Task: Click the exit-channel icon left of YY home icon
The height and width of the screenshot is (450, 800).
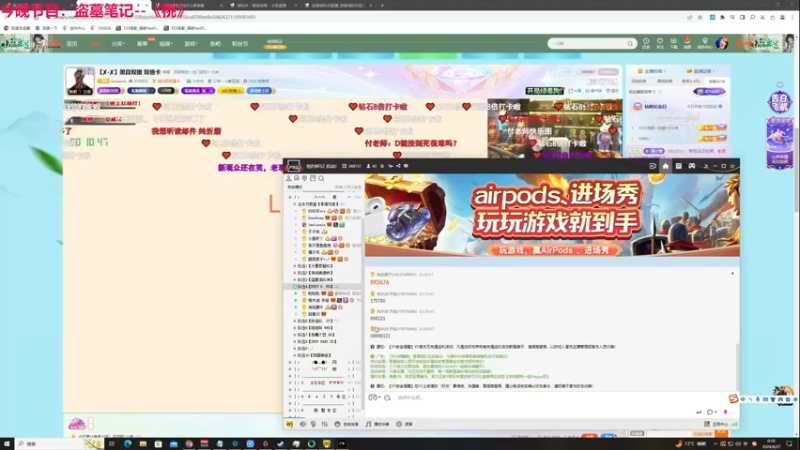Action: tap(652, 166)
